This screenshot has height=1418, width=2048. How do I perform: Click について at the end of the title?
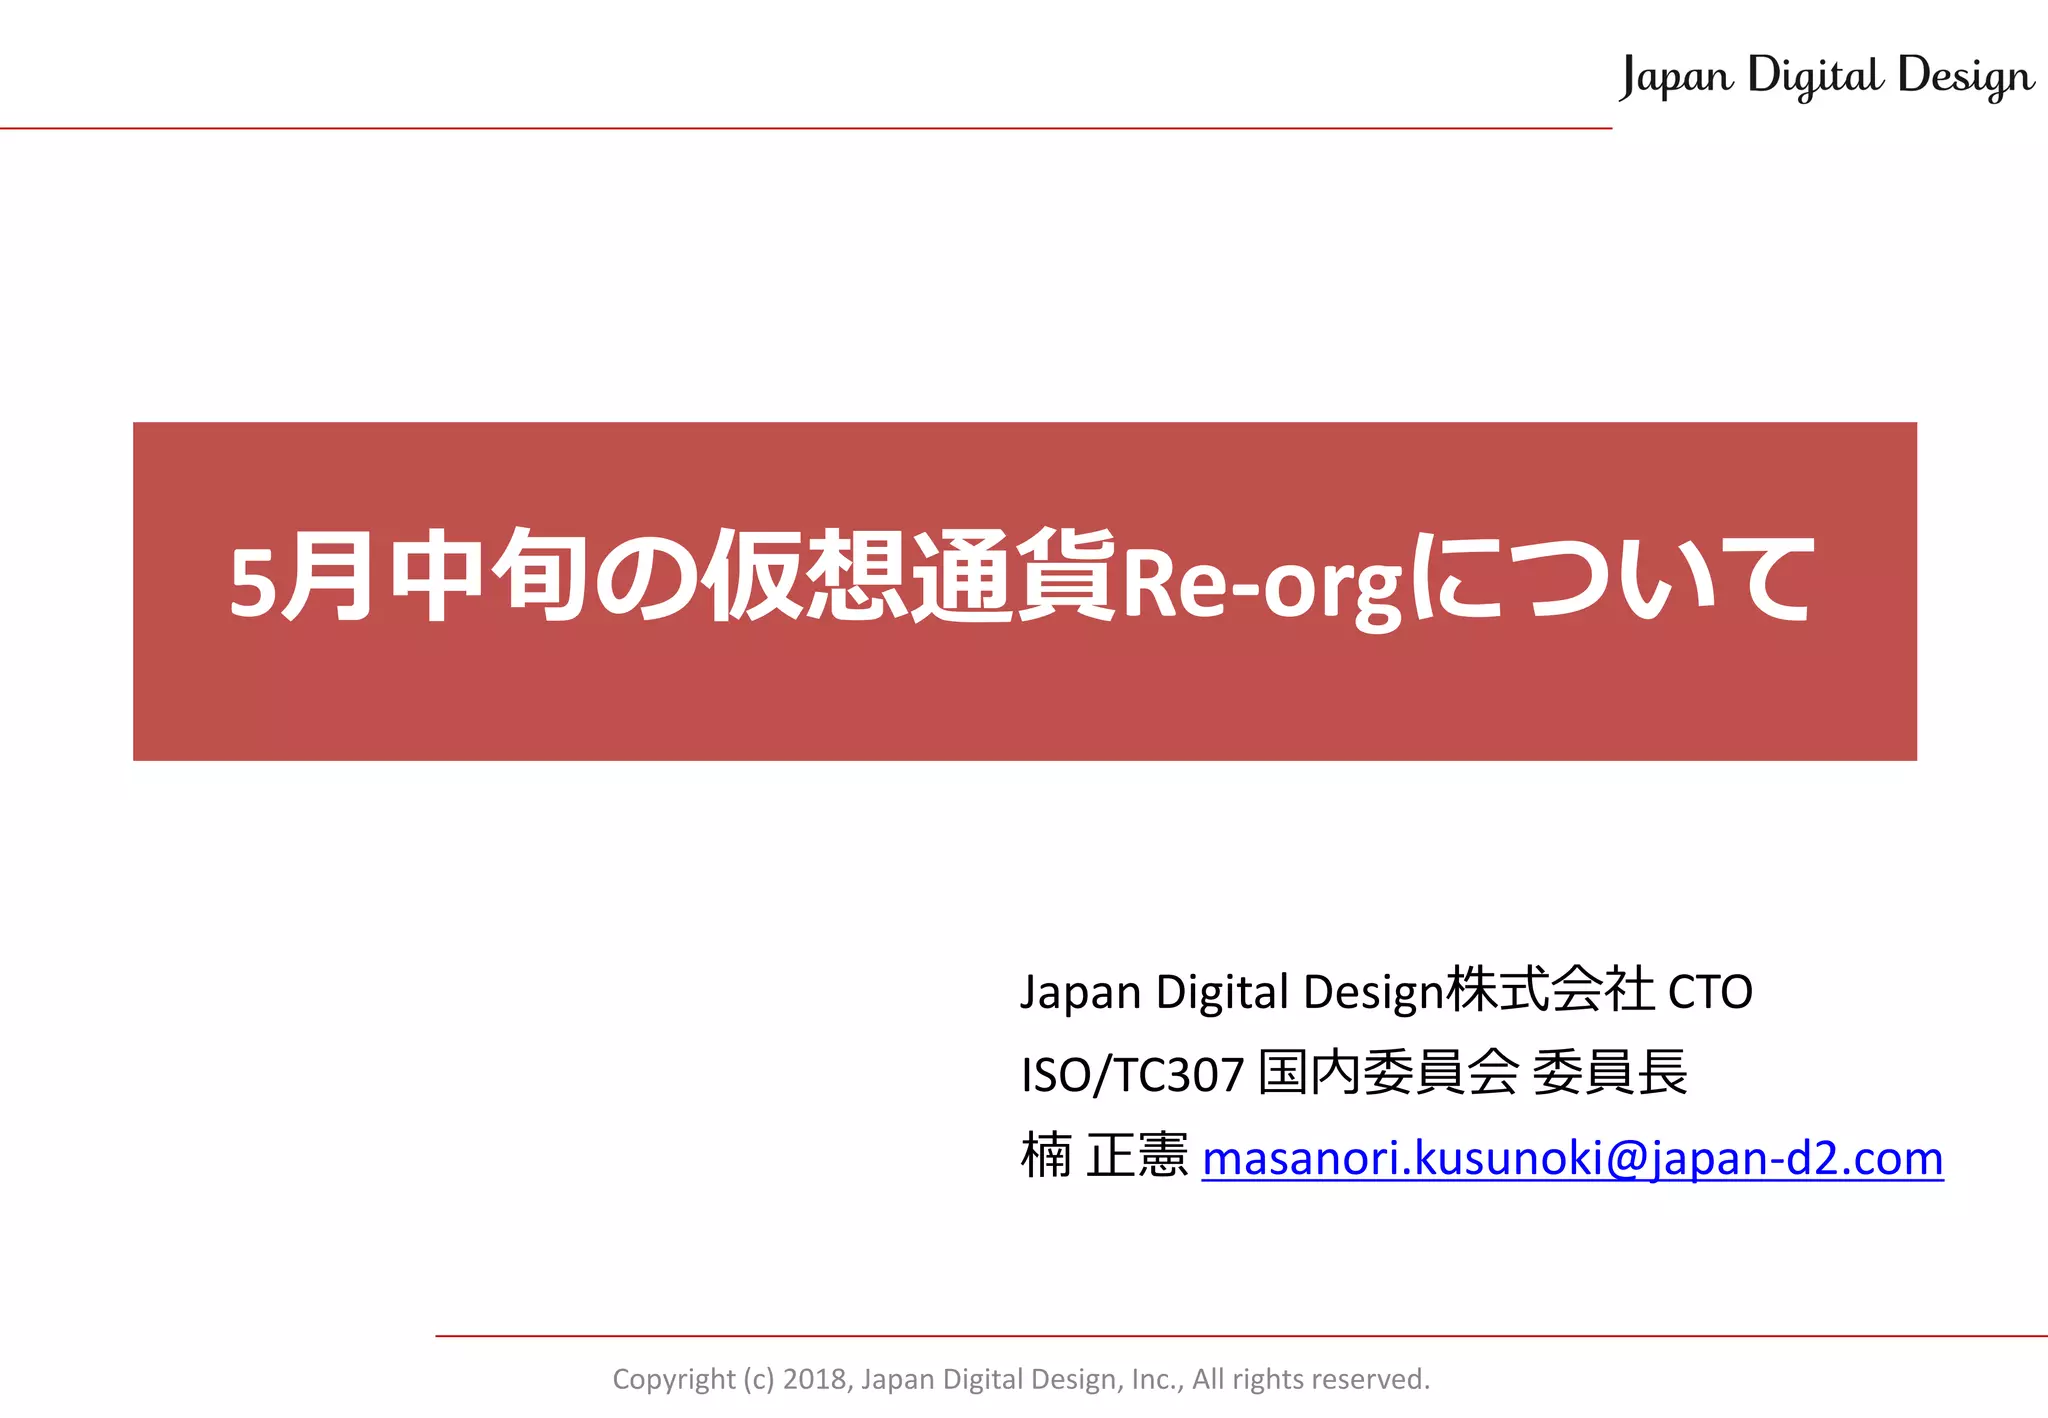pyautogui.click(x=1612, y=580)
